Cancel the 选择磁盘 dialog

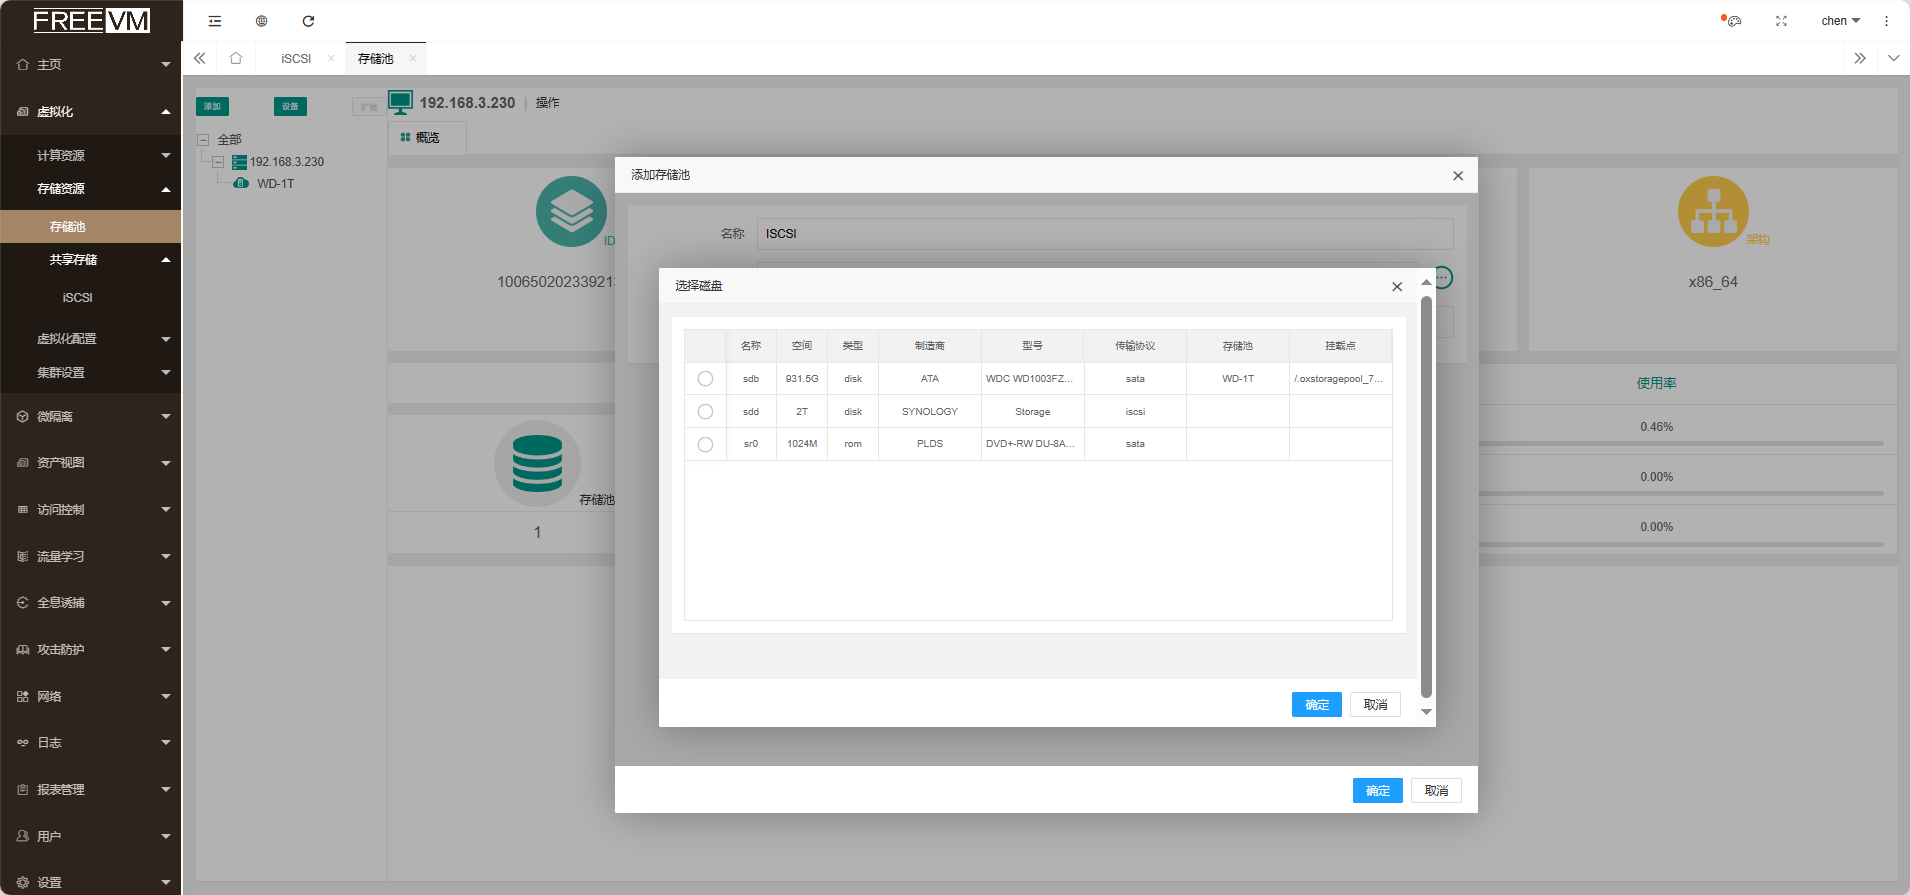tap(1375, 705)
